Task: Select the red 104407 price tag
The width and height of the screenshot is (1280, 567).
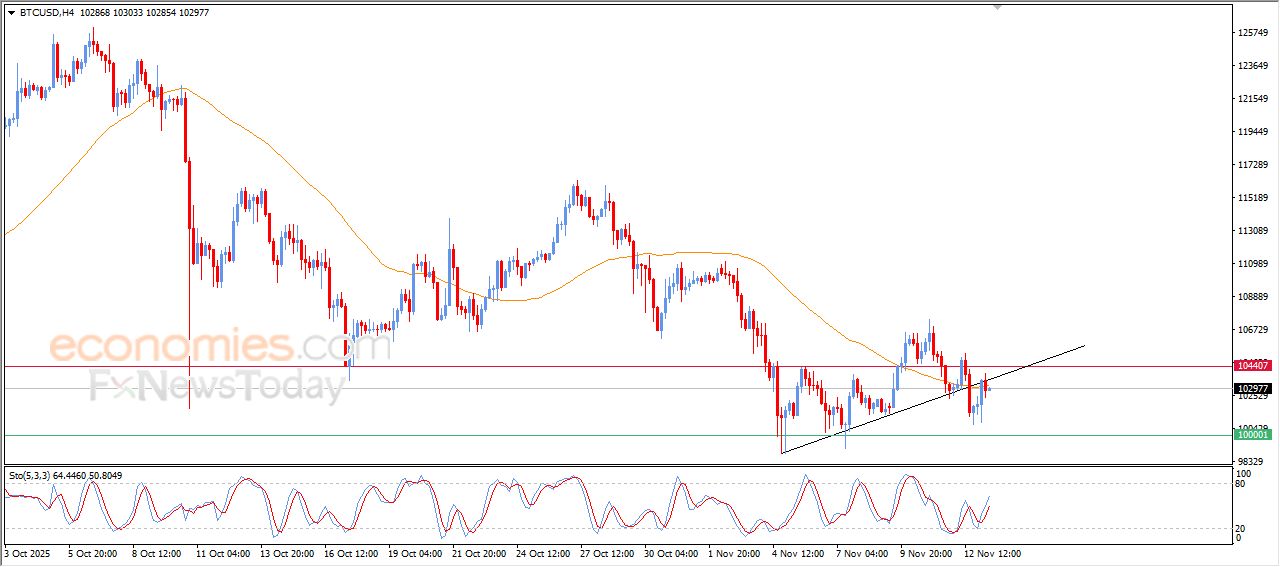Action: pos(1253,366)
